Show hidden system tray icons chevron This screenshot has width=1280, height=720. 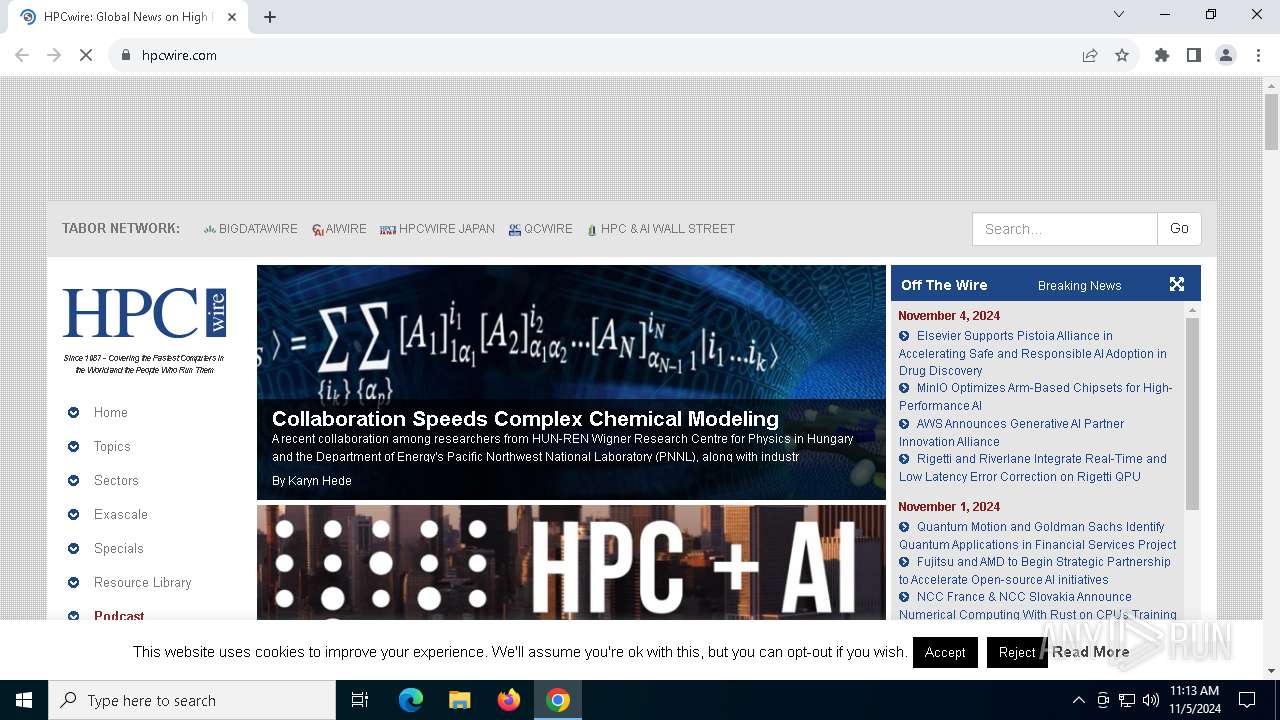pyautogui.click(x=1078, y=700)
